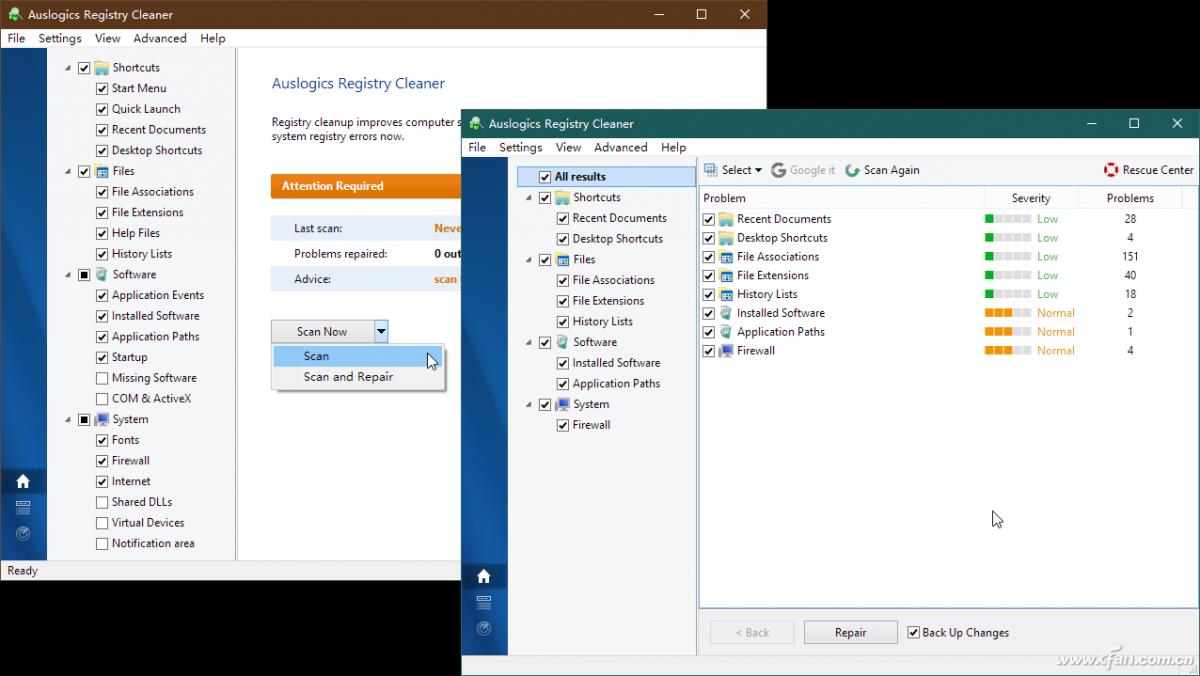Click Recent Documents low severity bar
Image resolution: width=1200 pixels, height=676 pixels.
(1008, 219)
